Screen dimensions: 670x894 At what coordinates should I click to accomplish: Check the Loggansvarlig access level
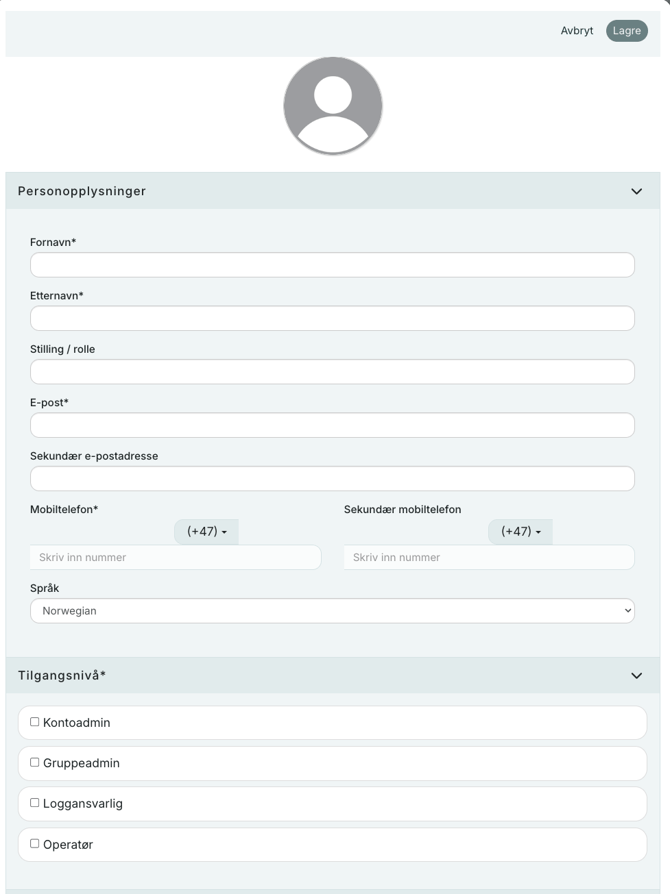click(x=34, y=803)
